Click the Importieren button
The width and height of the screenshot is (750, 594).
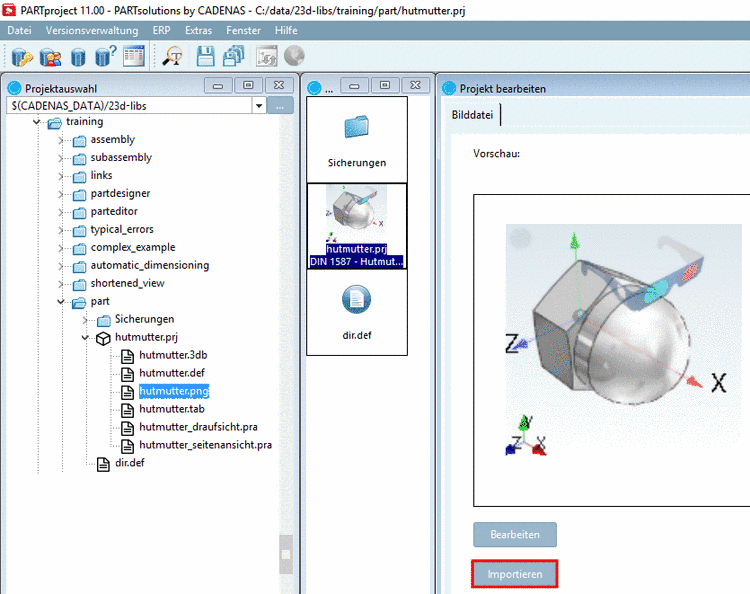[515, 574]
